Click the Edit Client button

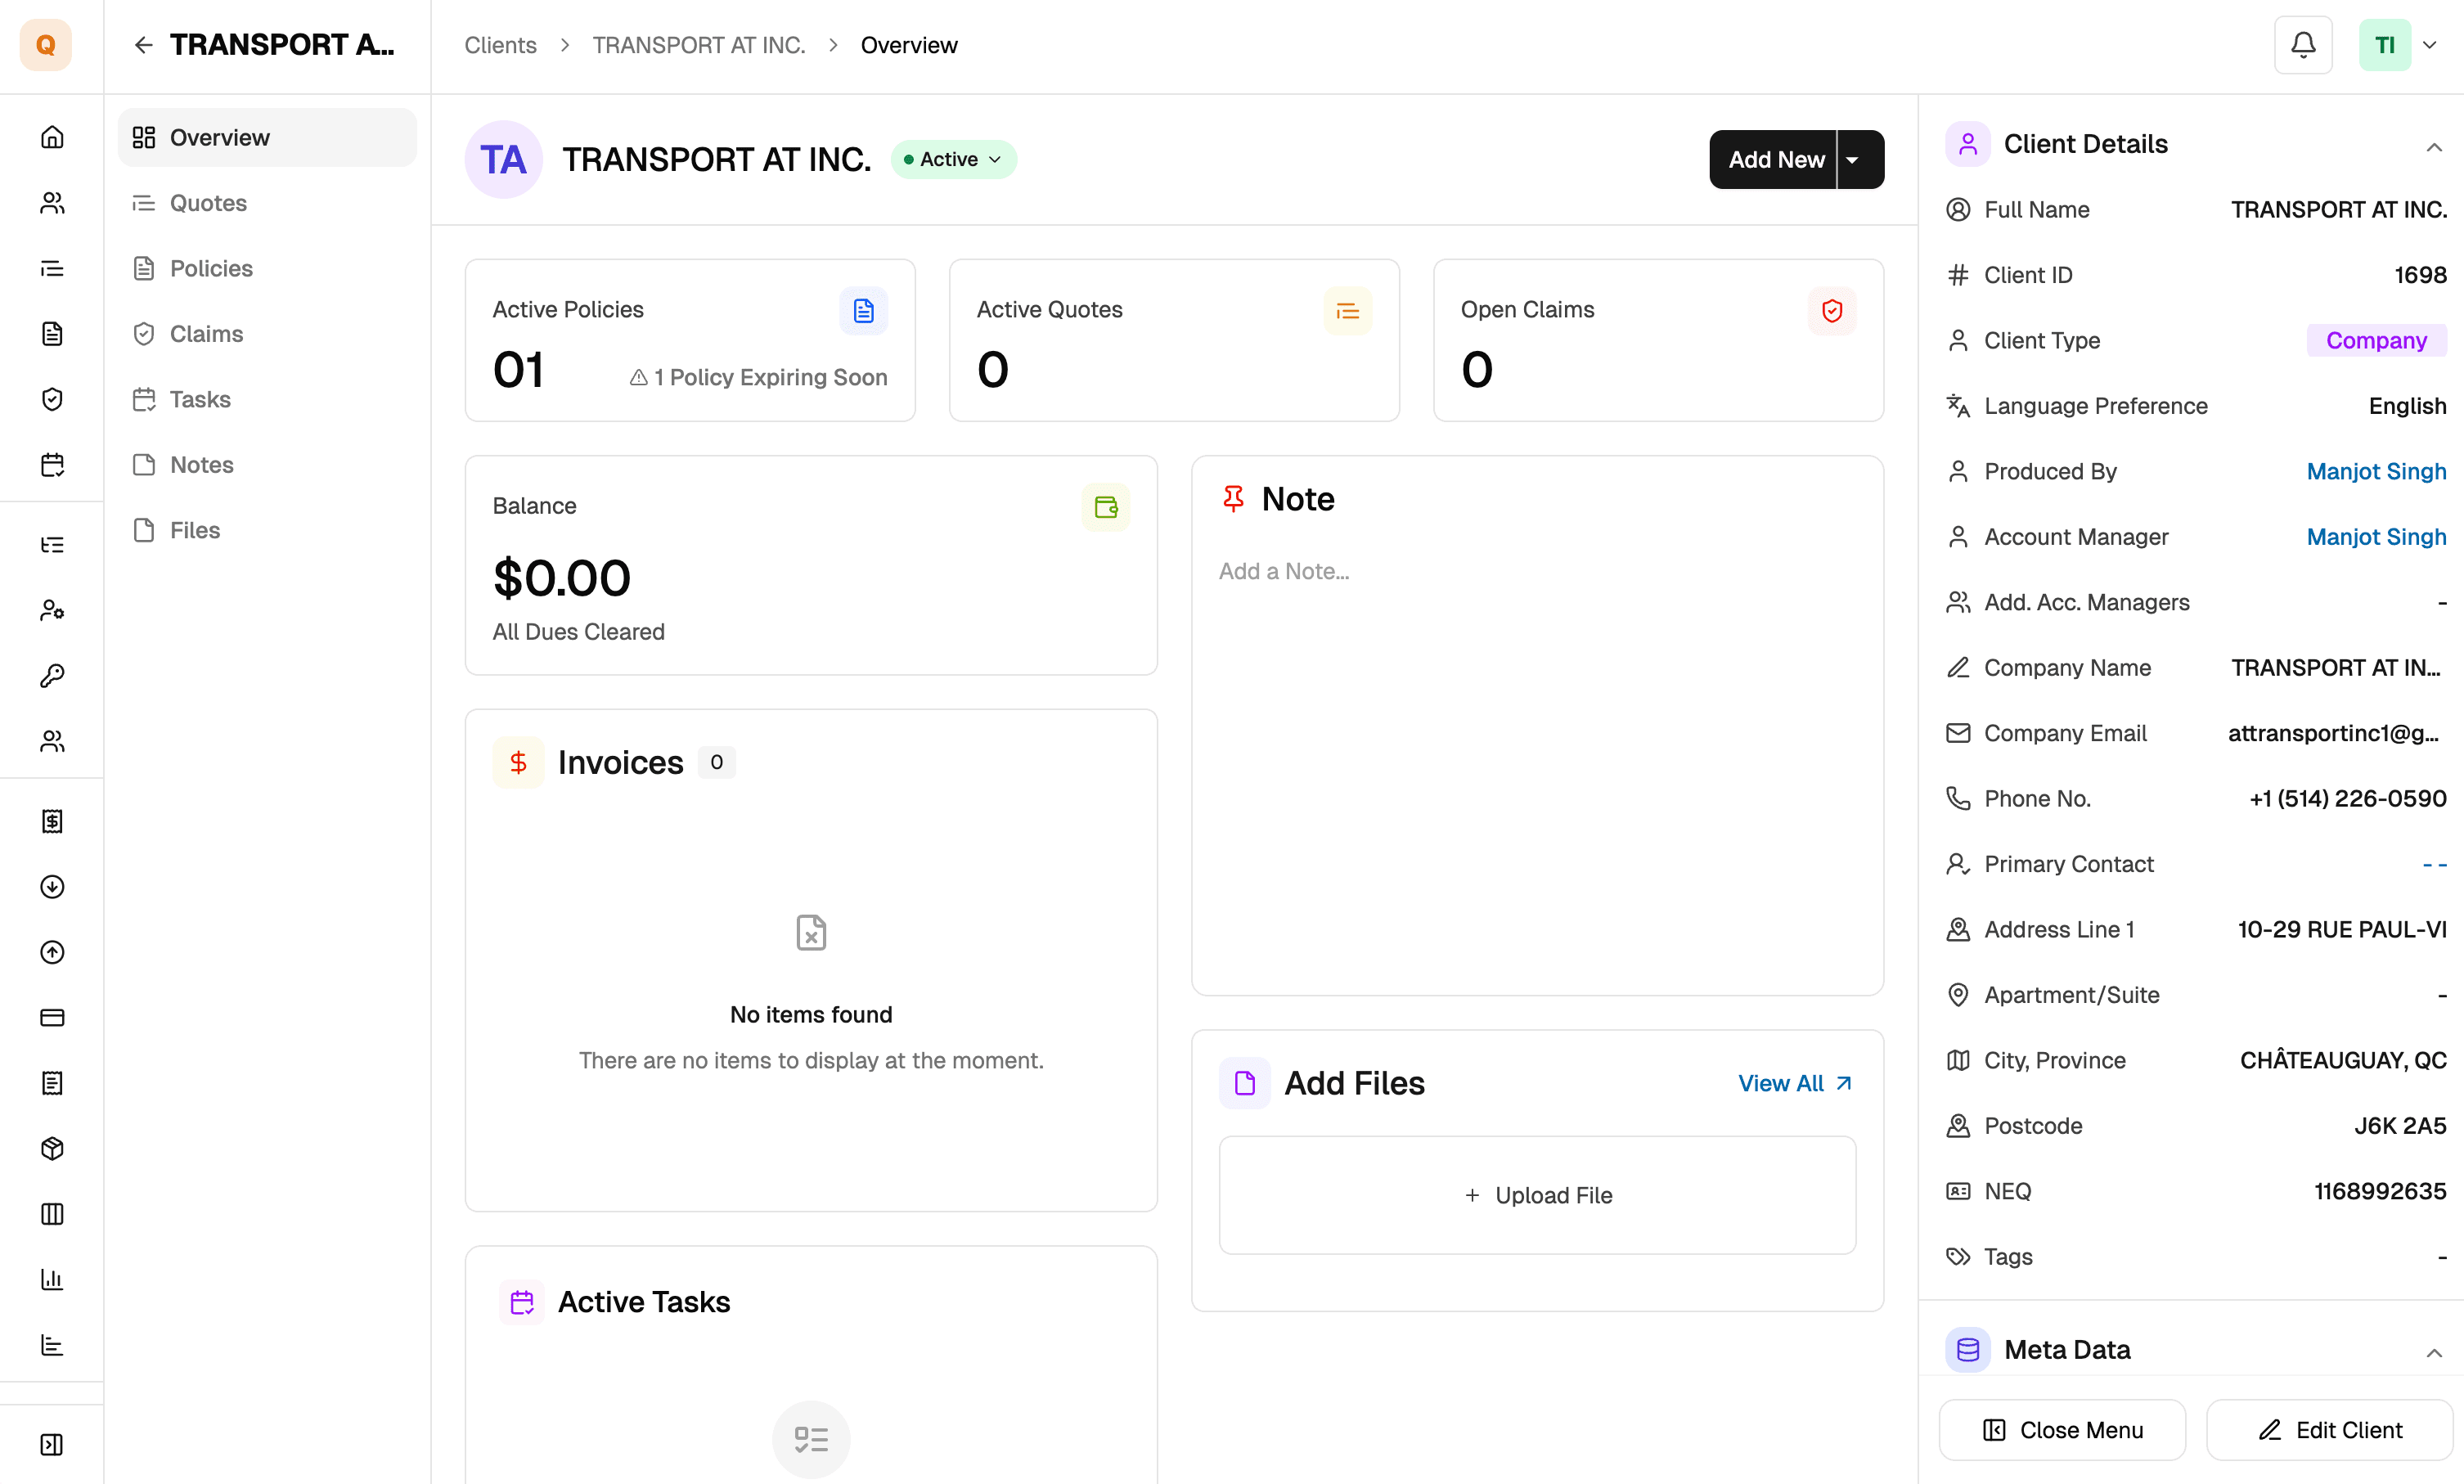(x=2329, y=1430)
